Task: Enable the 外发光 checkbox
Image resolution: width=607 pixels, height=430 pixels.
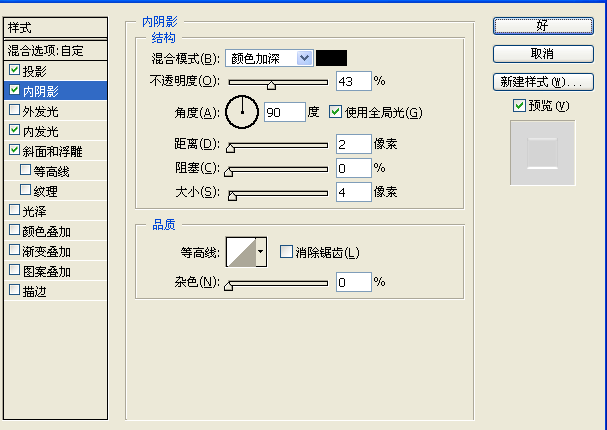Action: tap(14, 110)
